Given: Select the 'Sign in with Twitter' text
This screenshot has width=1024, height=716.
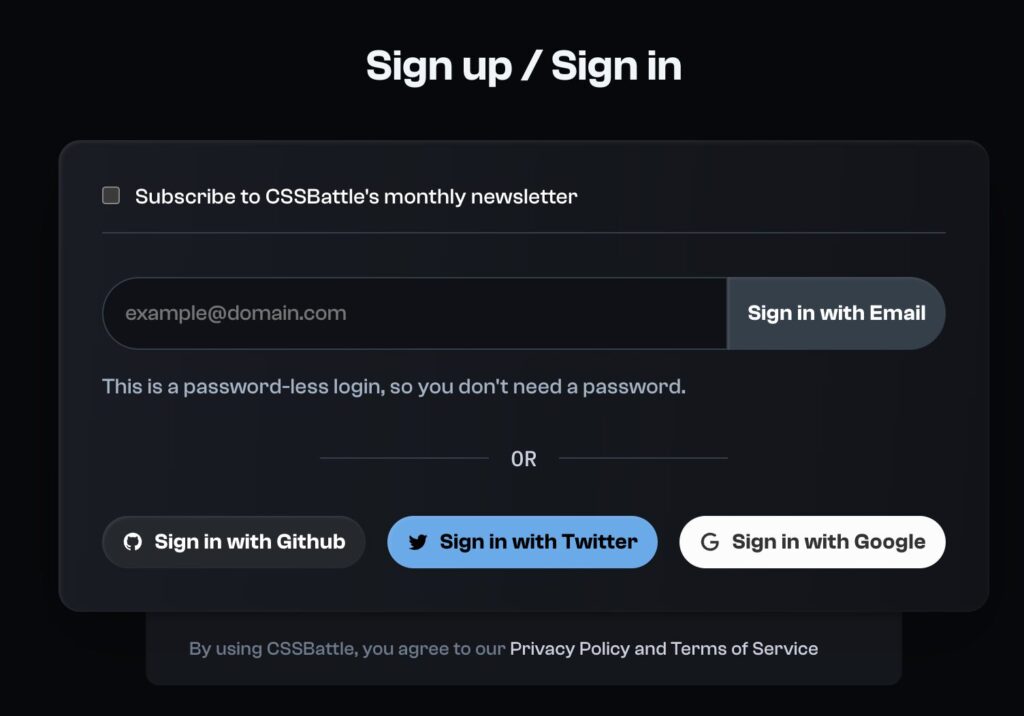Looking at the screenshot, I should (538, 542).
